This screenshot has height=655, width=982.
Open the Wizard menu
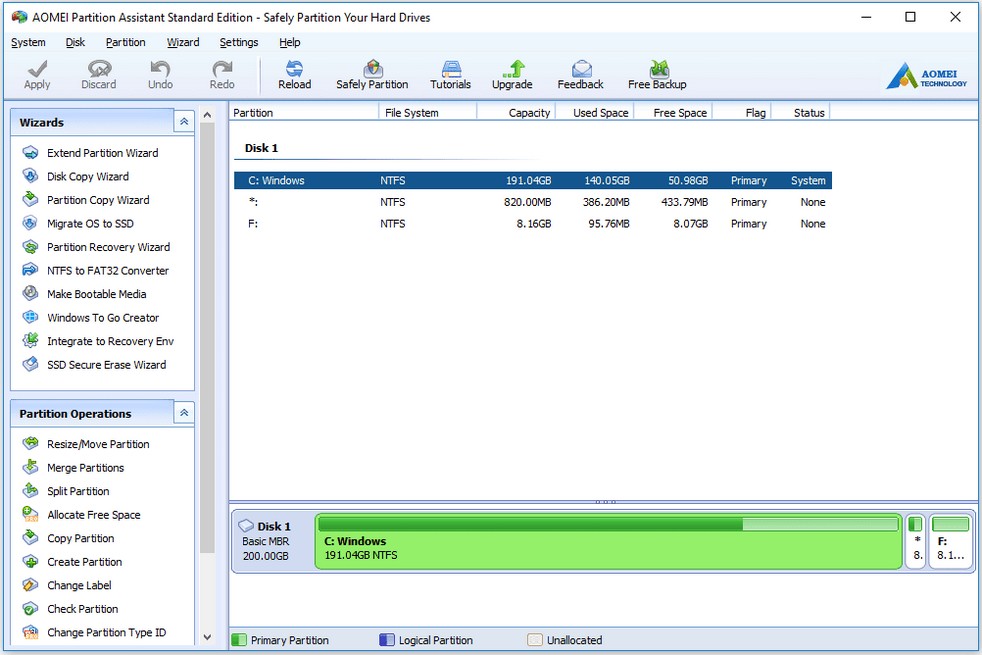pos(183,42)
